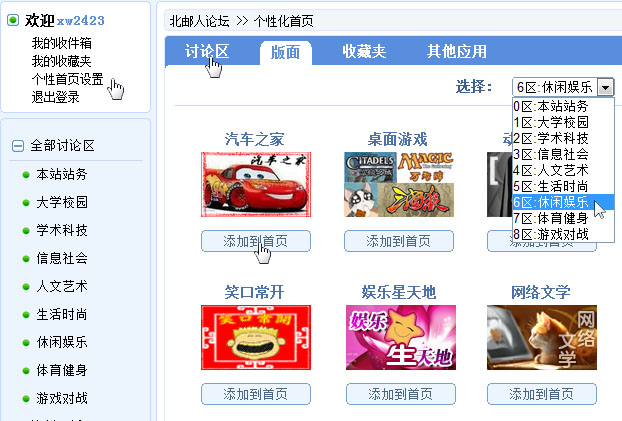Click 添加到首页 under 网络文学
622x421 pixels.
(542, 394)
